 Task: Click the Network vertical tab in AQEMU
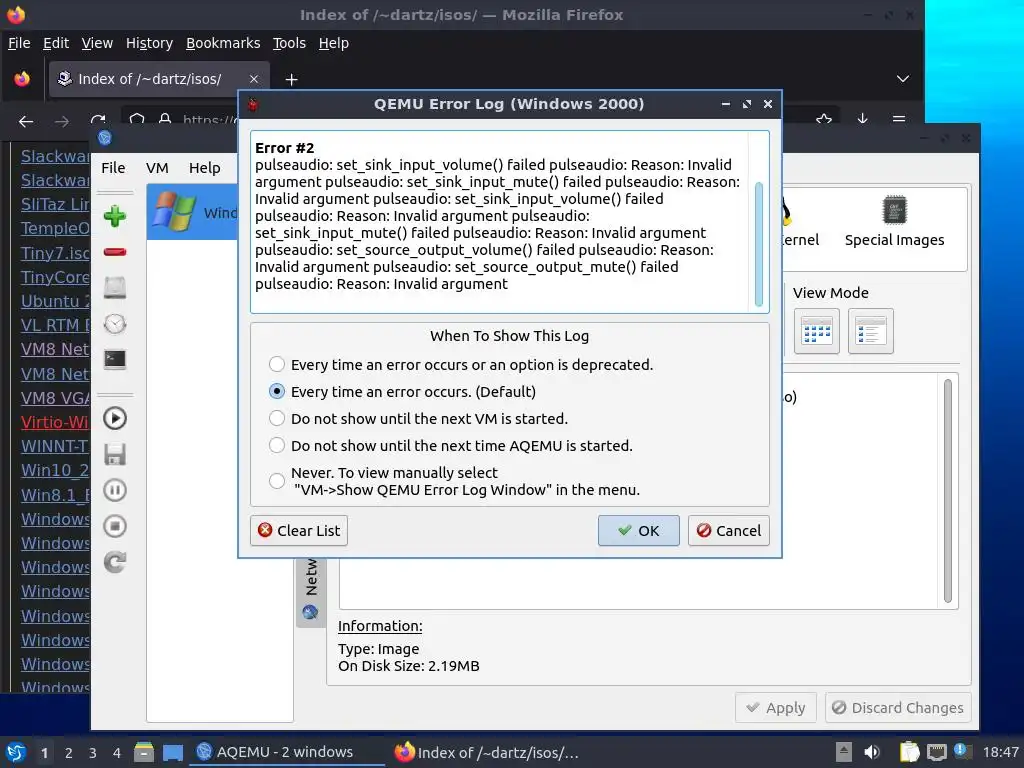tap(311, 591)
